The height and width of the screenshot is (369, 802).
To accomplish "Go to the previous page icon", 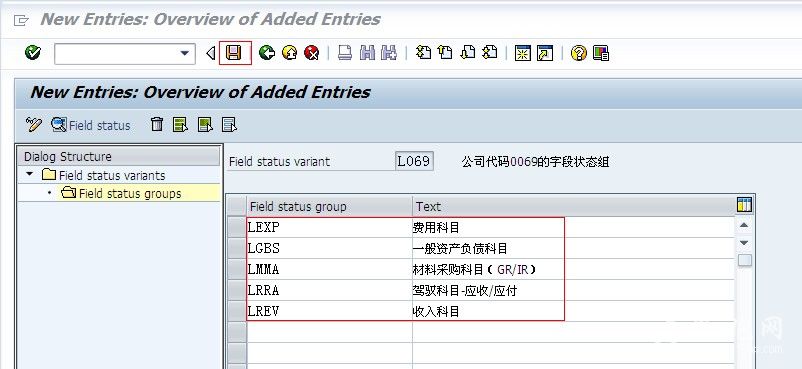I will point(445,52).
